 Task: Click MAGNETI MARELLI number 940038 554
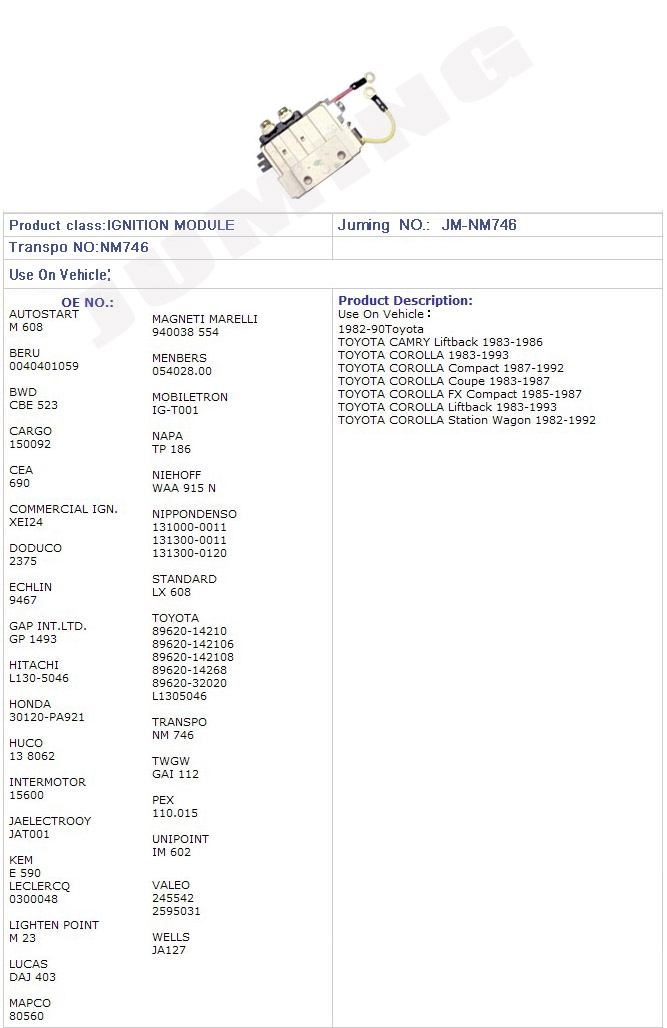tap(186, 332)
